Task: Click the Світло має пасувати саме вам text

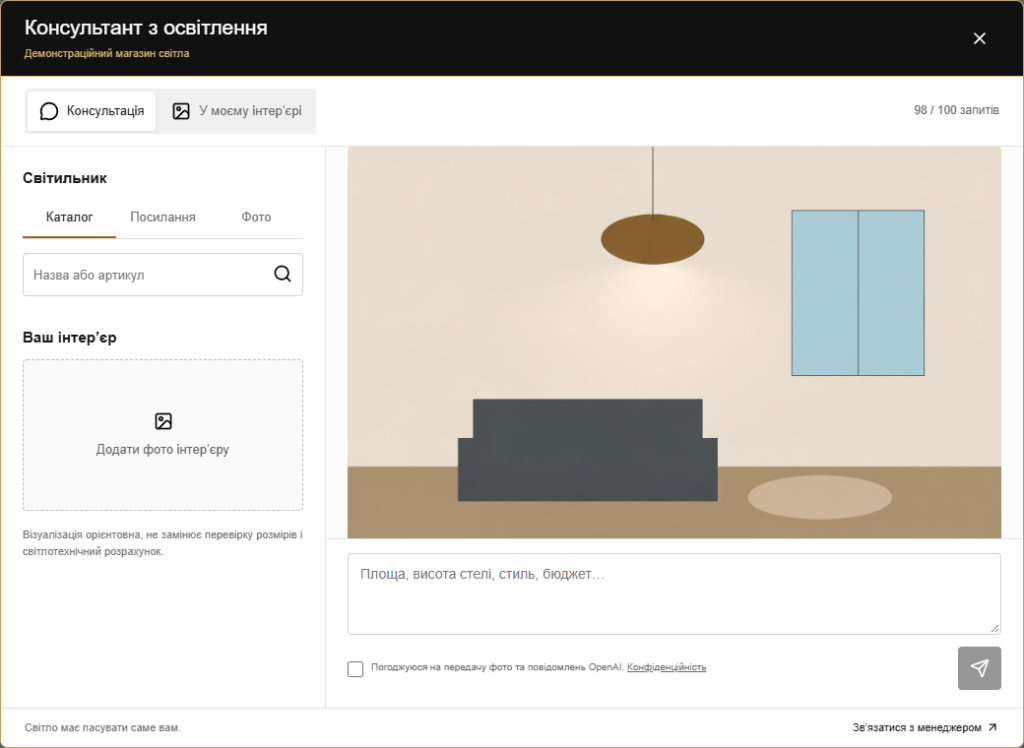Action: coord(103,727)
